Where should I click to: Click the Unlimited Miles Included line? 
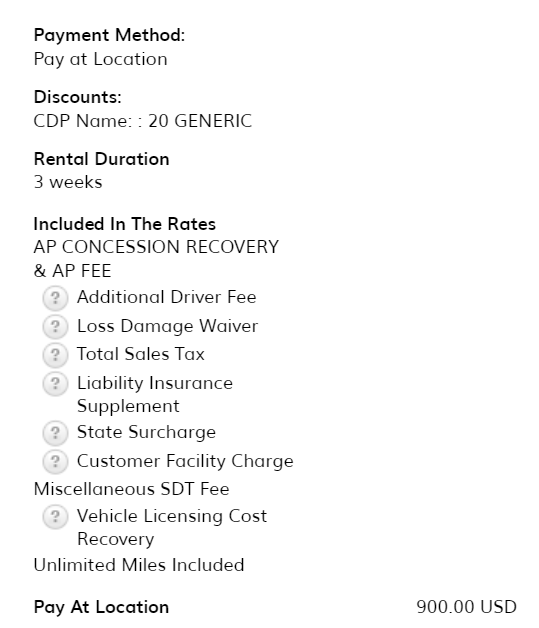click(139, 565)
